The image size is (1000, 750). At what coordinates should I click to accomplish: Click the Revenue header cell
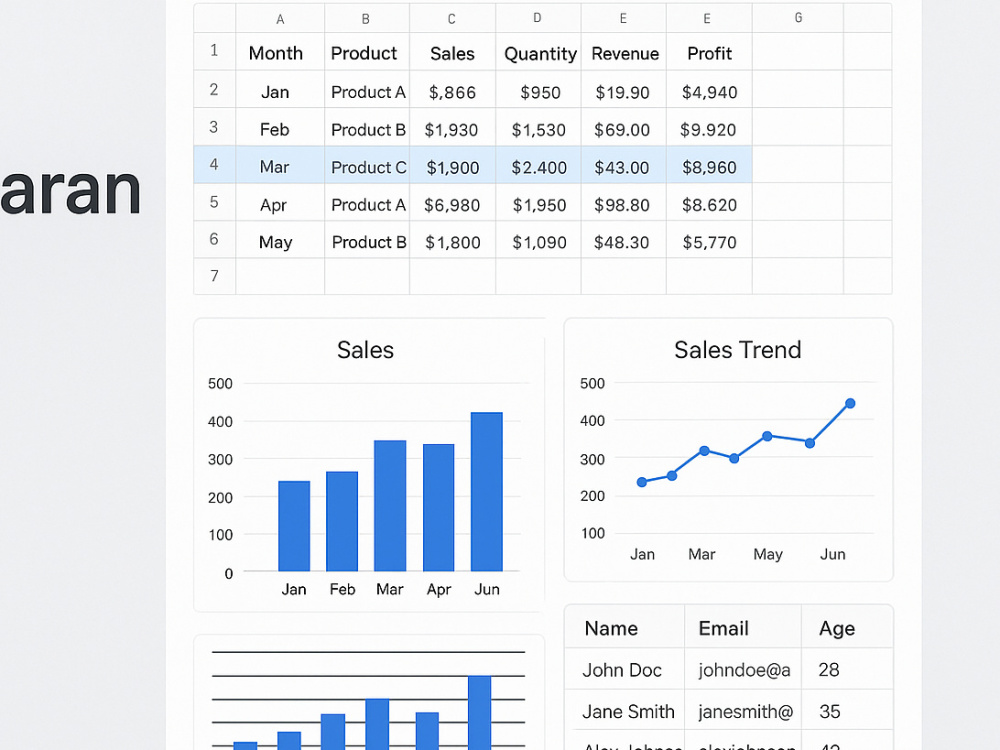(x=624, y=52)
